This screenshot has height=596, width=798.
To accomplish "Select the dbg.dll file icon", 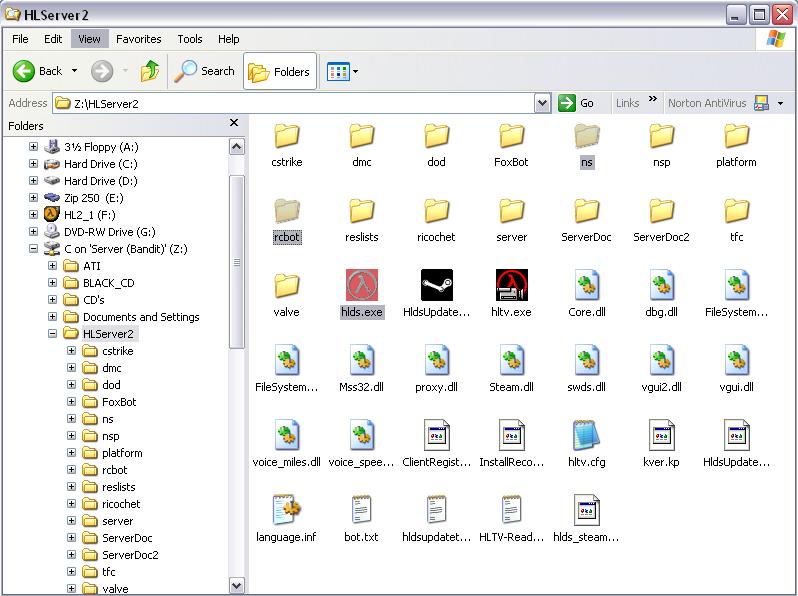I will click(661, 285).
